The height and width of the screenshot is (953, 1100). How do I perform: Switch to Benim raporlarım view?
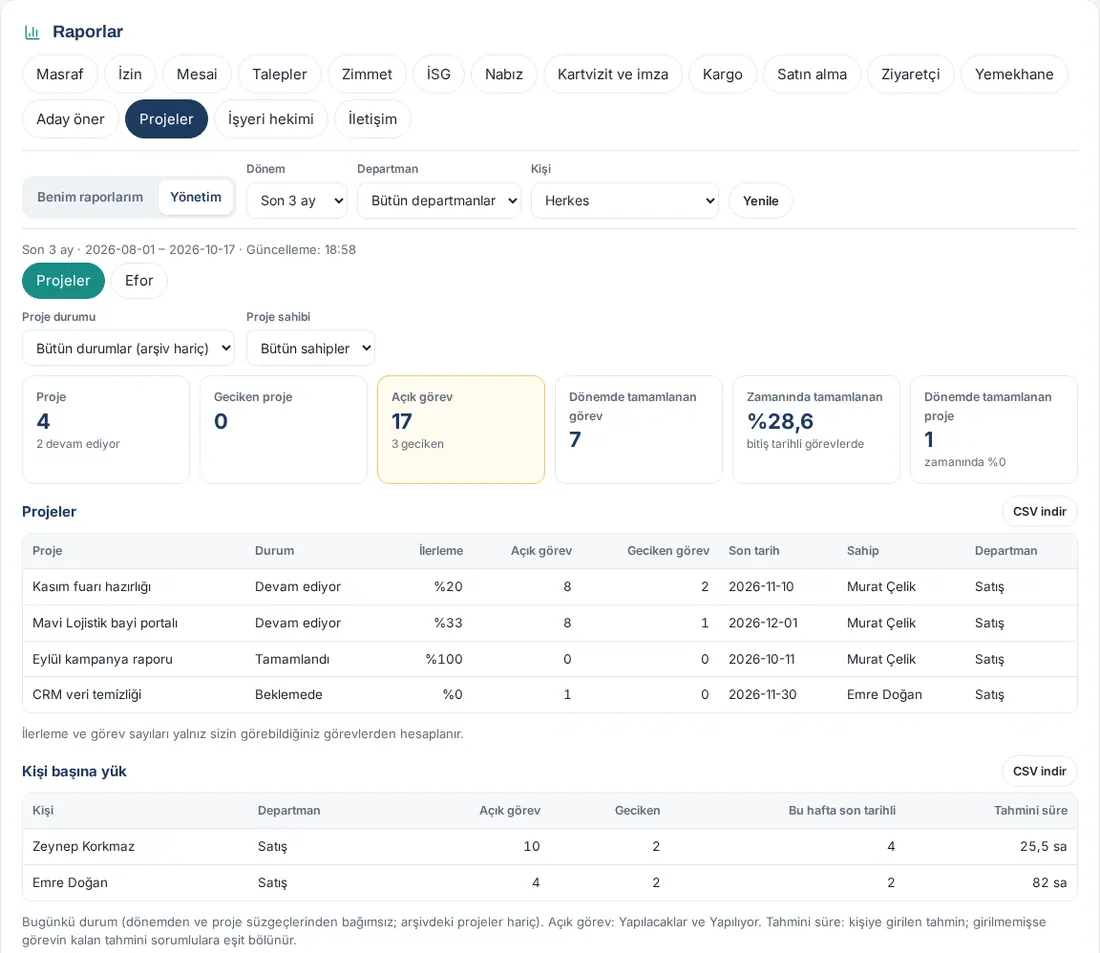click(90, 197)
